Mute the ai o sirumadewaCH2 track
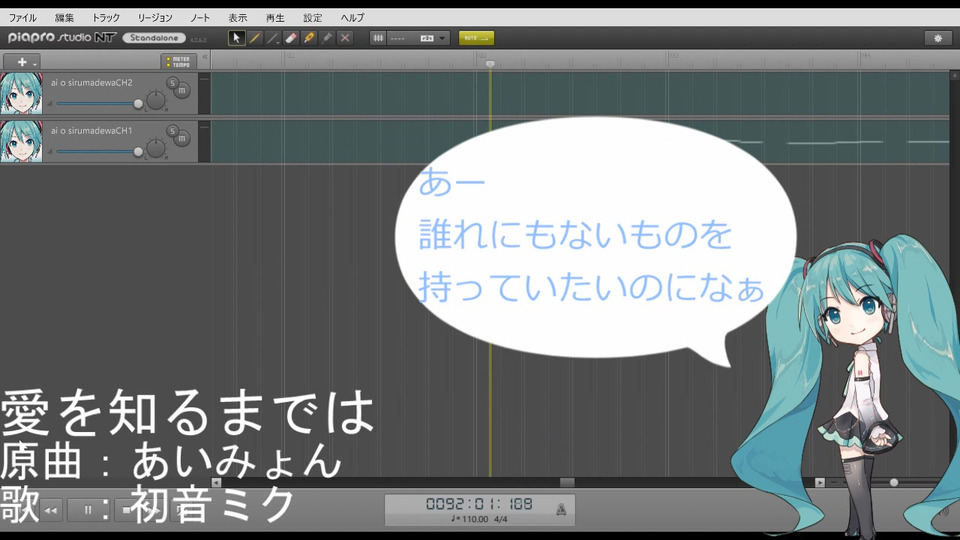Screen dimensions: 960x540 (182, 91)
